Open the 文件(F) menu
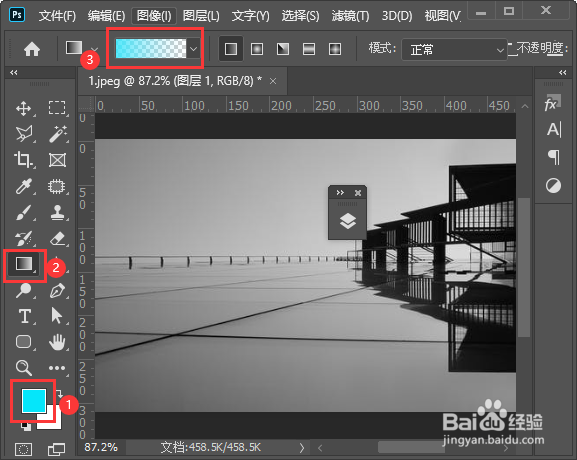The width and height of the screenshot is (577, 460). (x=57, y=16)
